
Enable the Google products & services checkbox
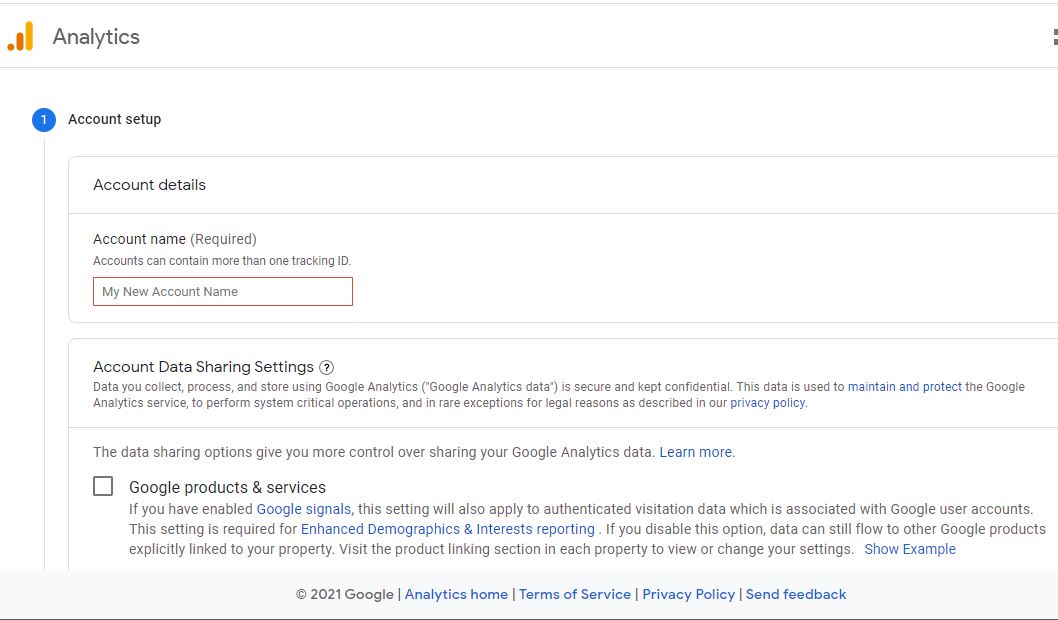[103, 486]
